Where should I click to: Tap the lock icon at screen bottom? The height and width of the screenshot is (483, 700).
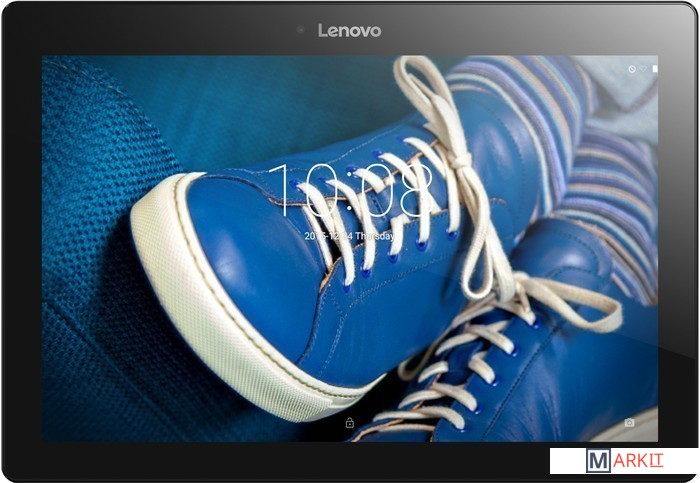(349, 423)
